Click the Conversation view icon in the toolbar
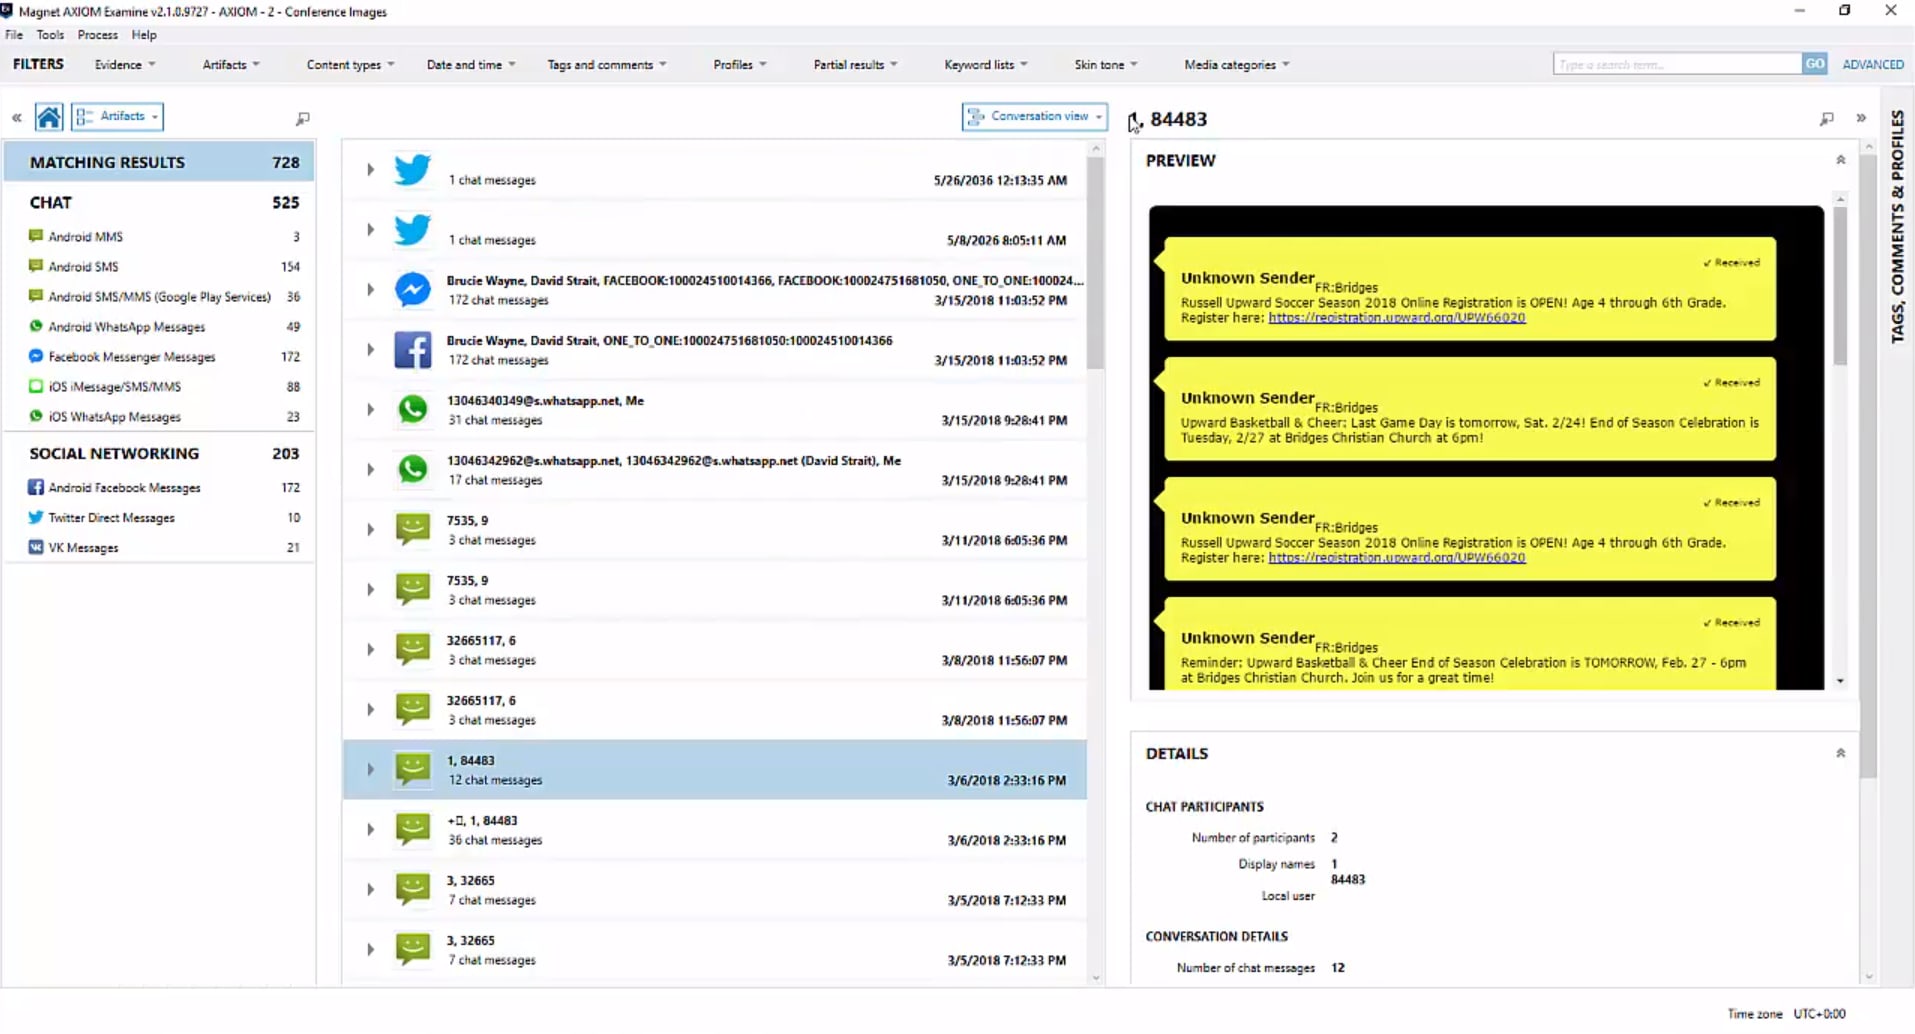1915x1034 pixels. (x=976, y=116)
